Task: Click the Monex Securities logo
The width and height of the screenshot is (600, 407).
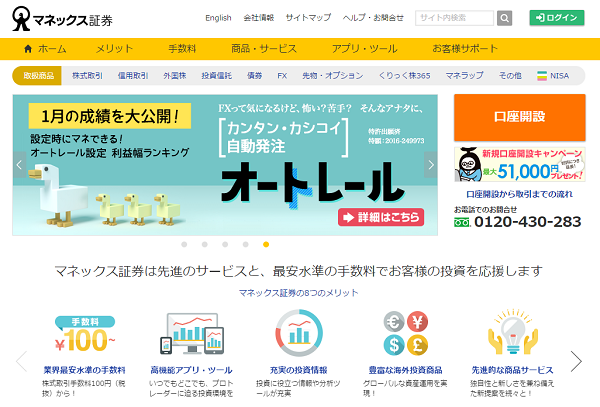Action: click(x=62, y=18)
